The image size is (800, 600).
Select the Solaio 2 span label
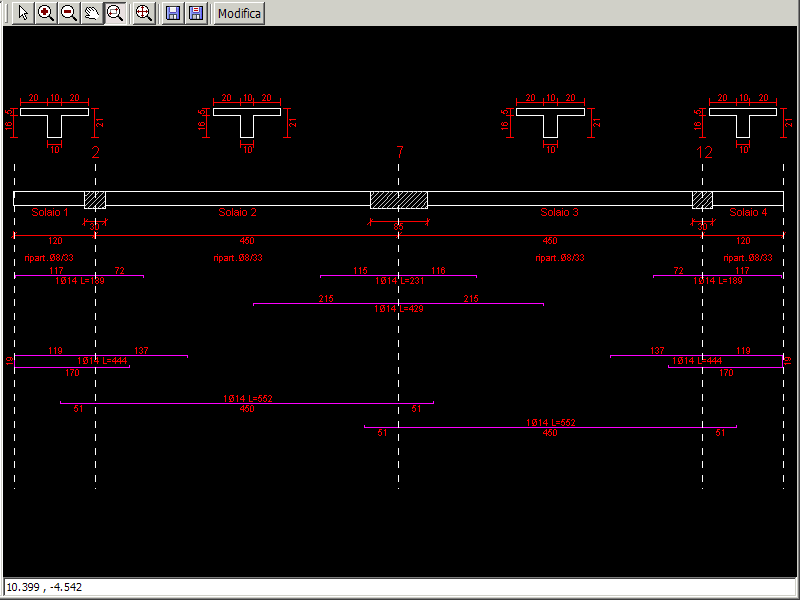click(x=238, y=212)
